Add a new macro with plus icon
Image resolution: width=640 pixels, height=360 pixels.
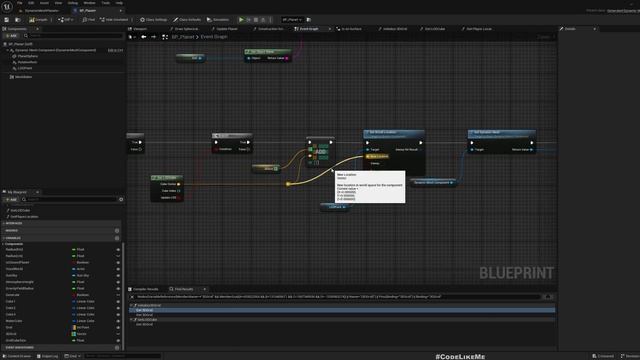117,231
